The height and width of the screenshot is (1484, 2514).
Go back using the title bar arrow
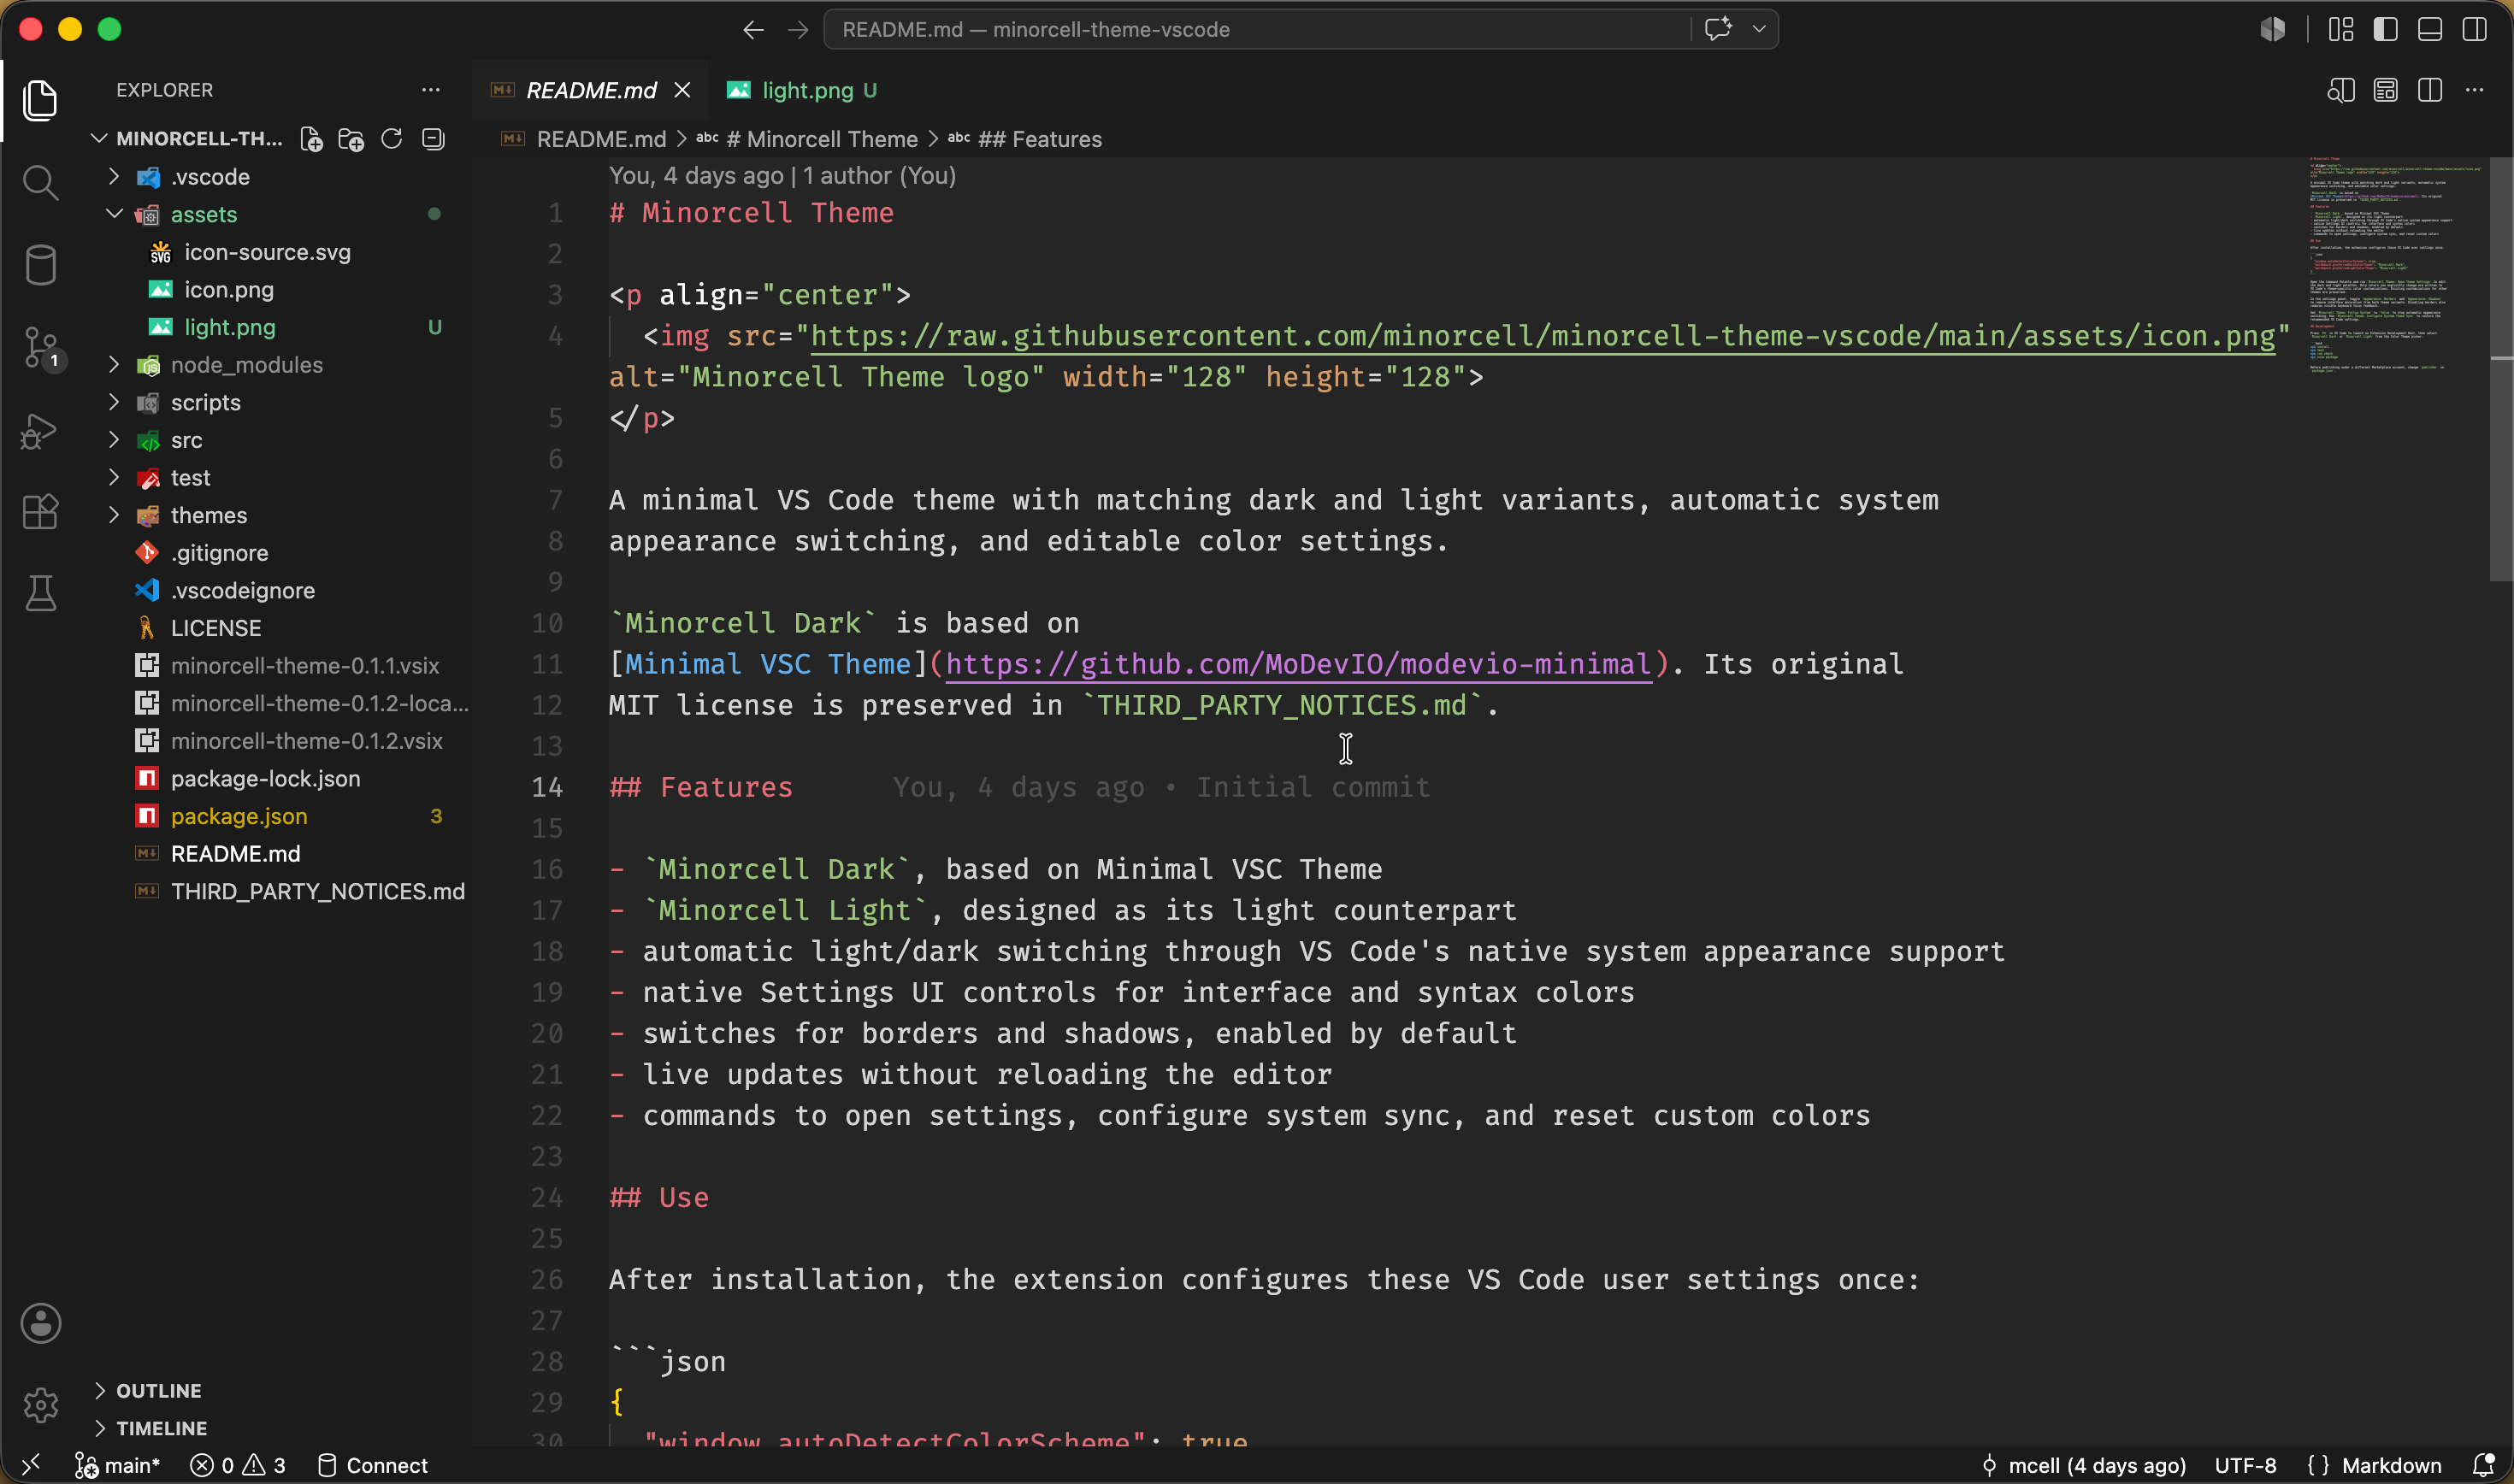point(754,30)
